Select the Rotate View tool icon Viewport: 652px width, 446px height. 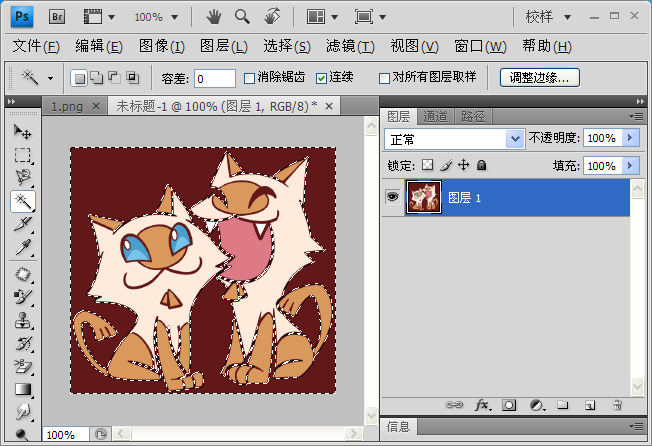[272, 17]
